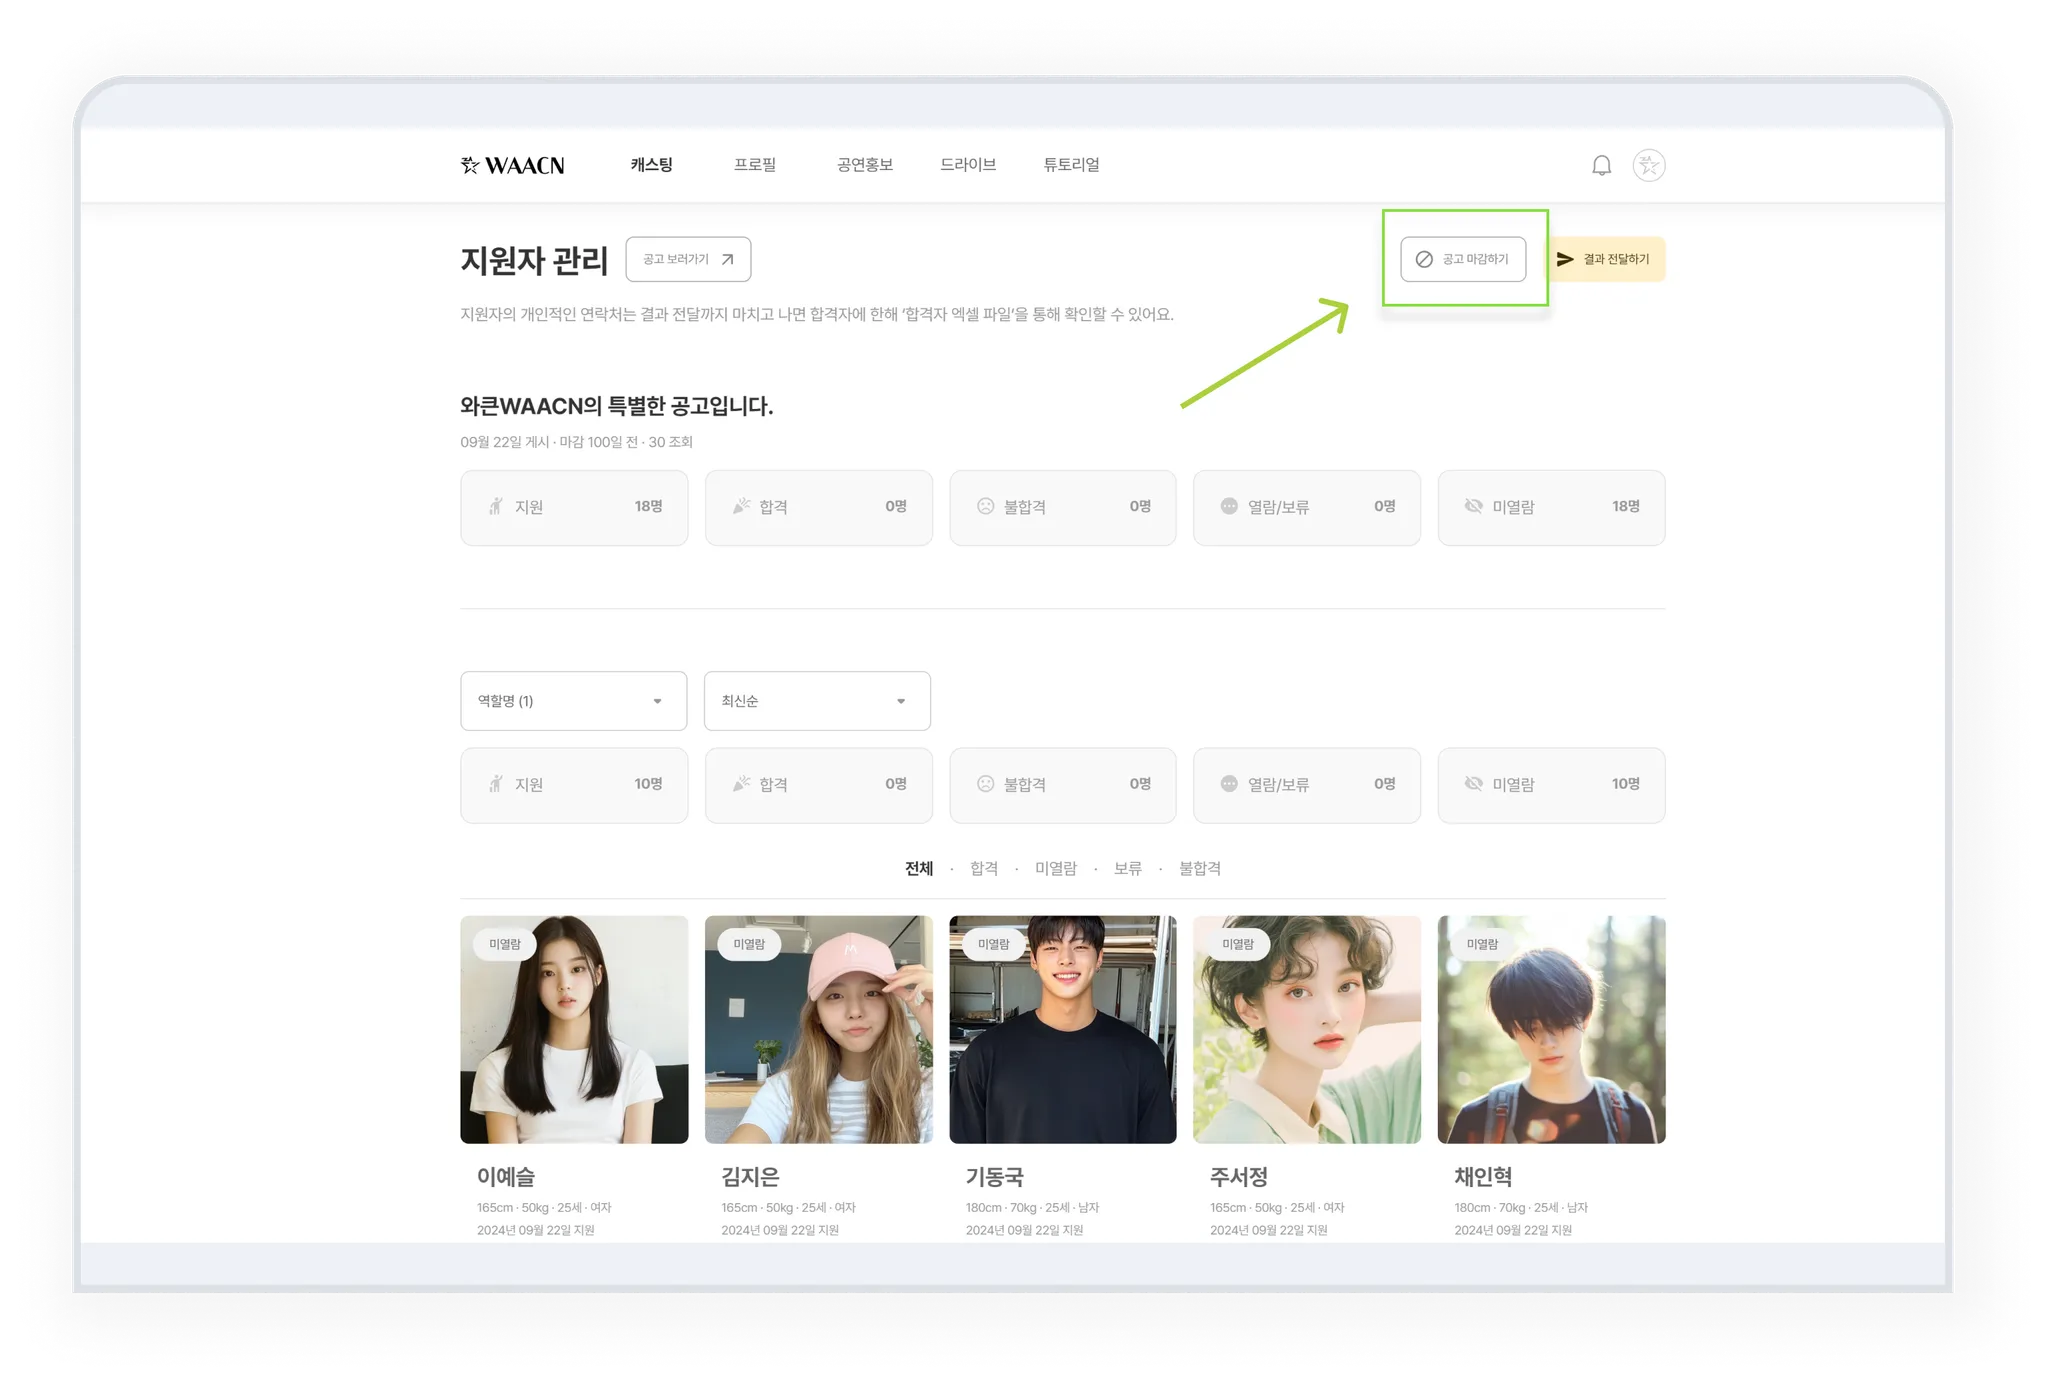Click the top 불합격 sad-face card
This screenshot has width=2048, height=1385.
click(1062, 508)
